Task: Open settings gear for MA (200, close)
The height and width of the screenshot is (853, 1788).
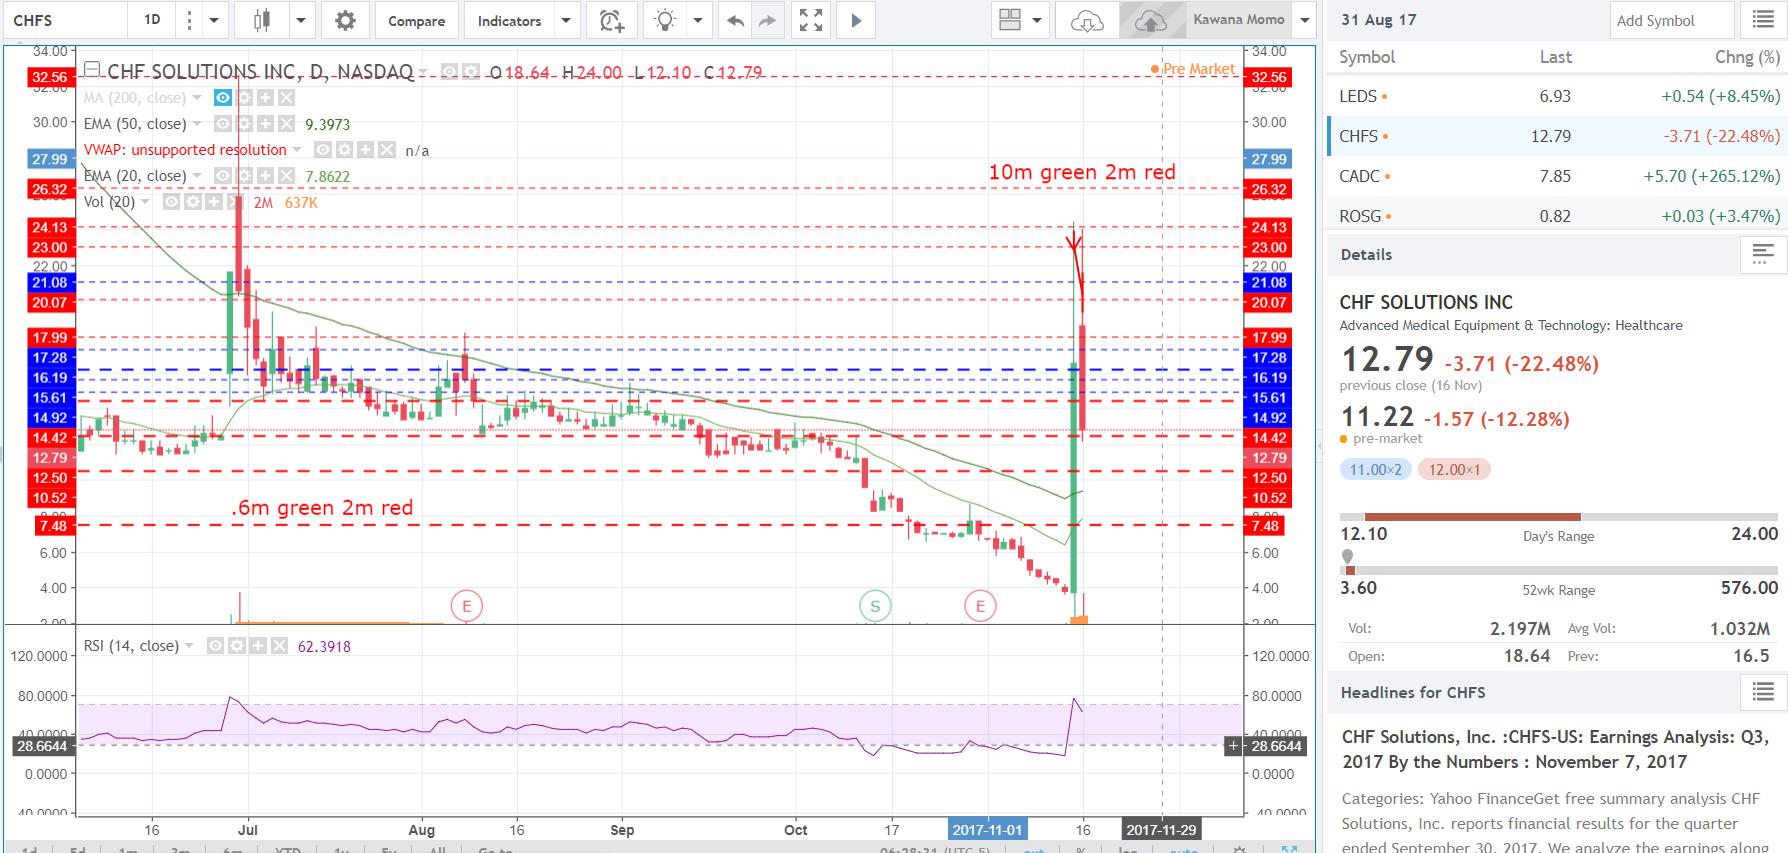Action: click(245, 98)
